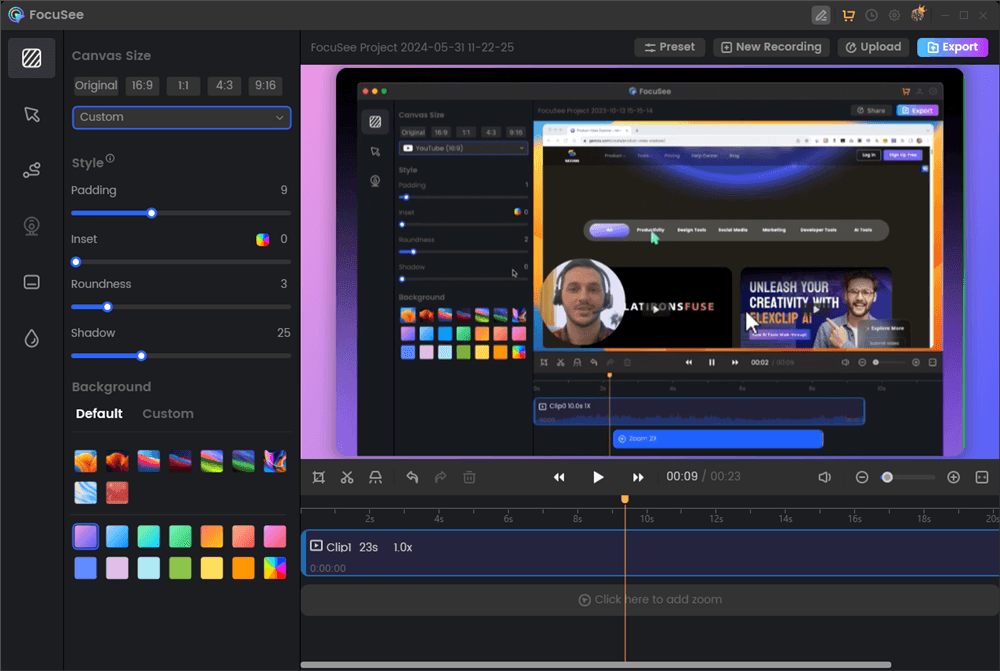Select the multicolor background swatch

pos(275,568)
